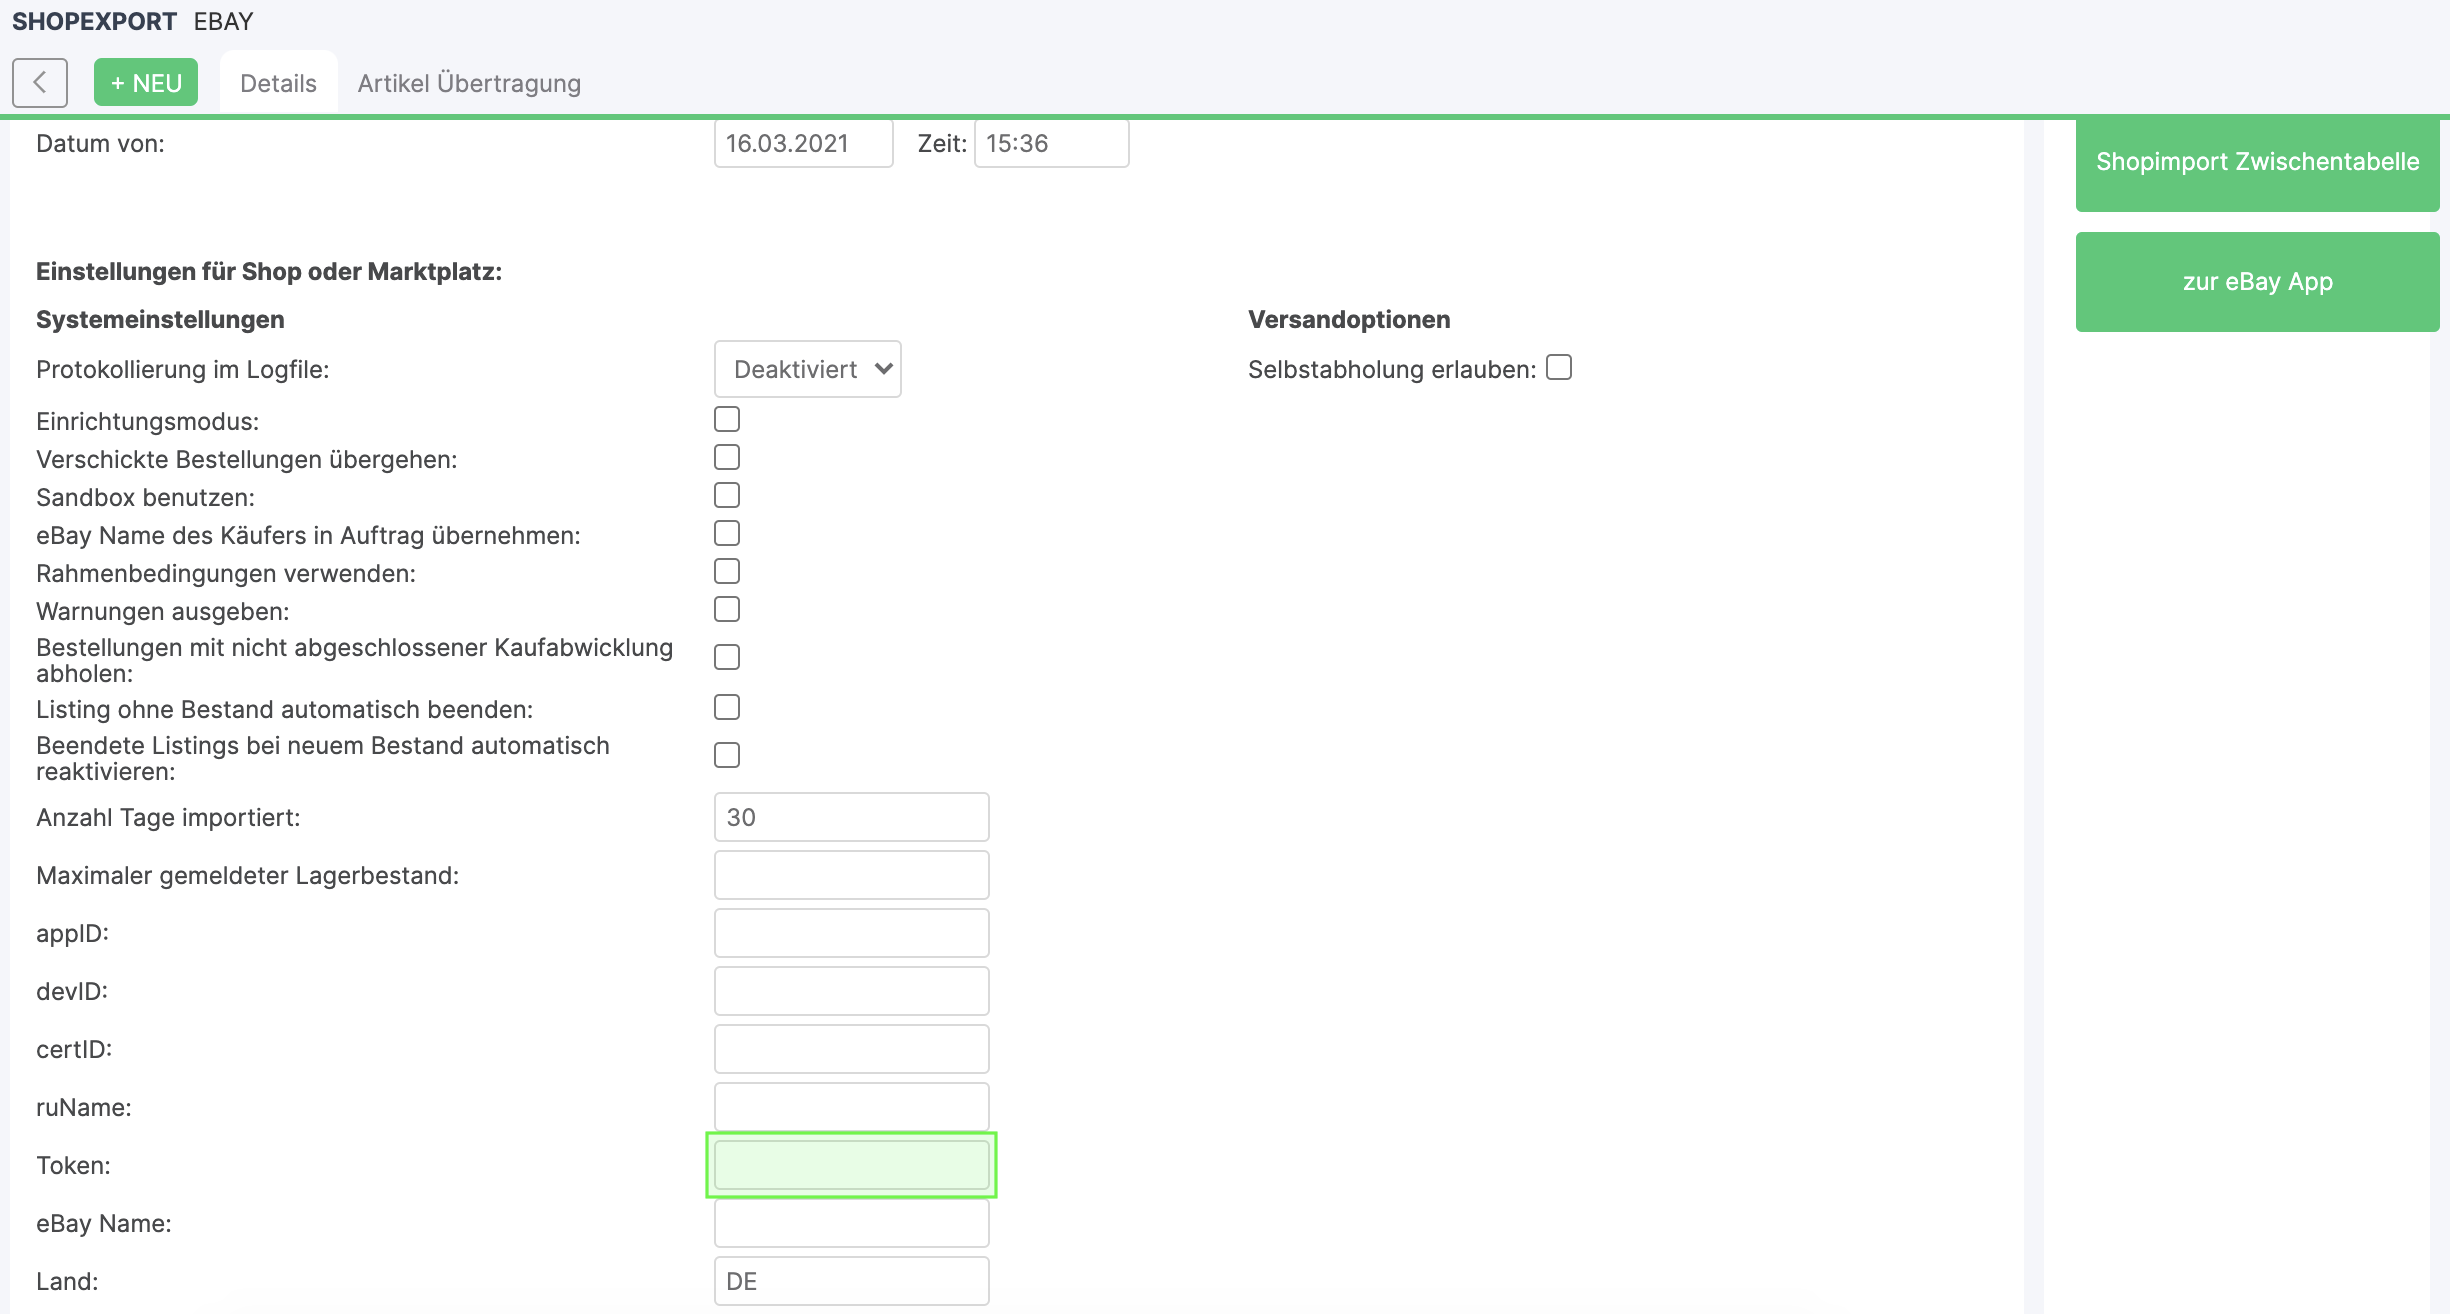Check Selbstabholung erlauben option
The height and width of the screenshot is (1314, 2450).
tap(1559, 368)
